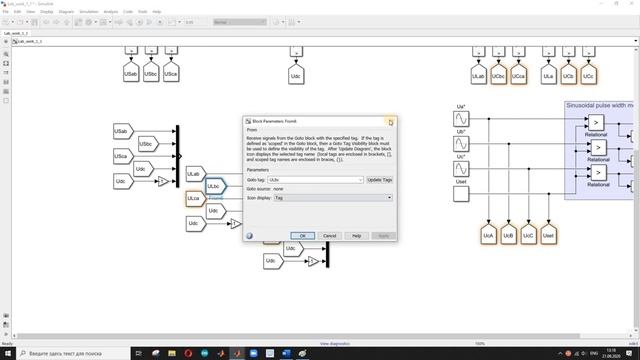Click the Update Tags button
This screenshot has width=640, height=360.
(380, 180)
